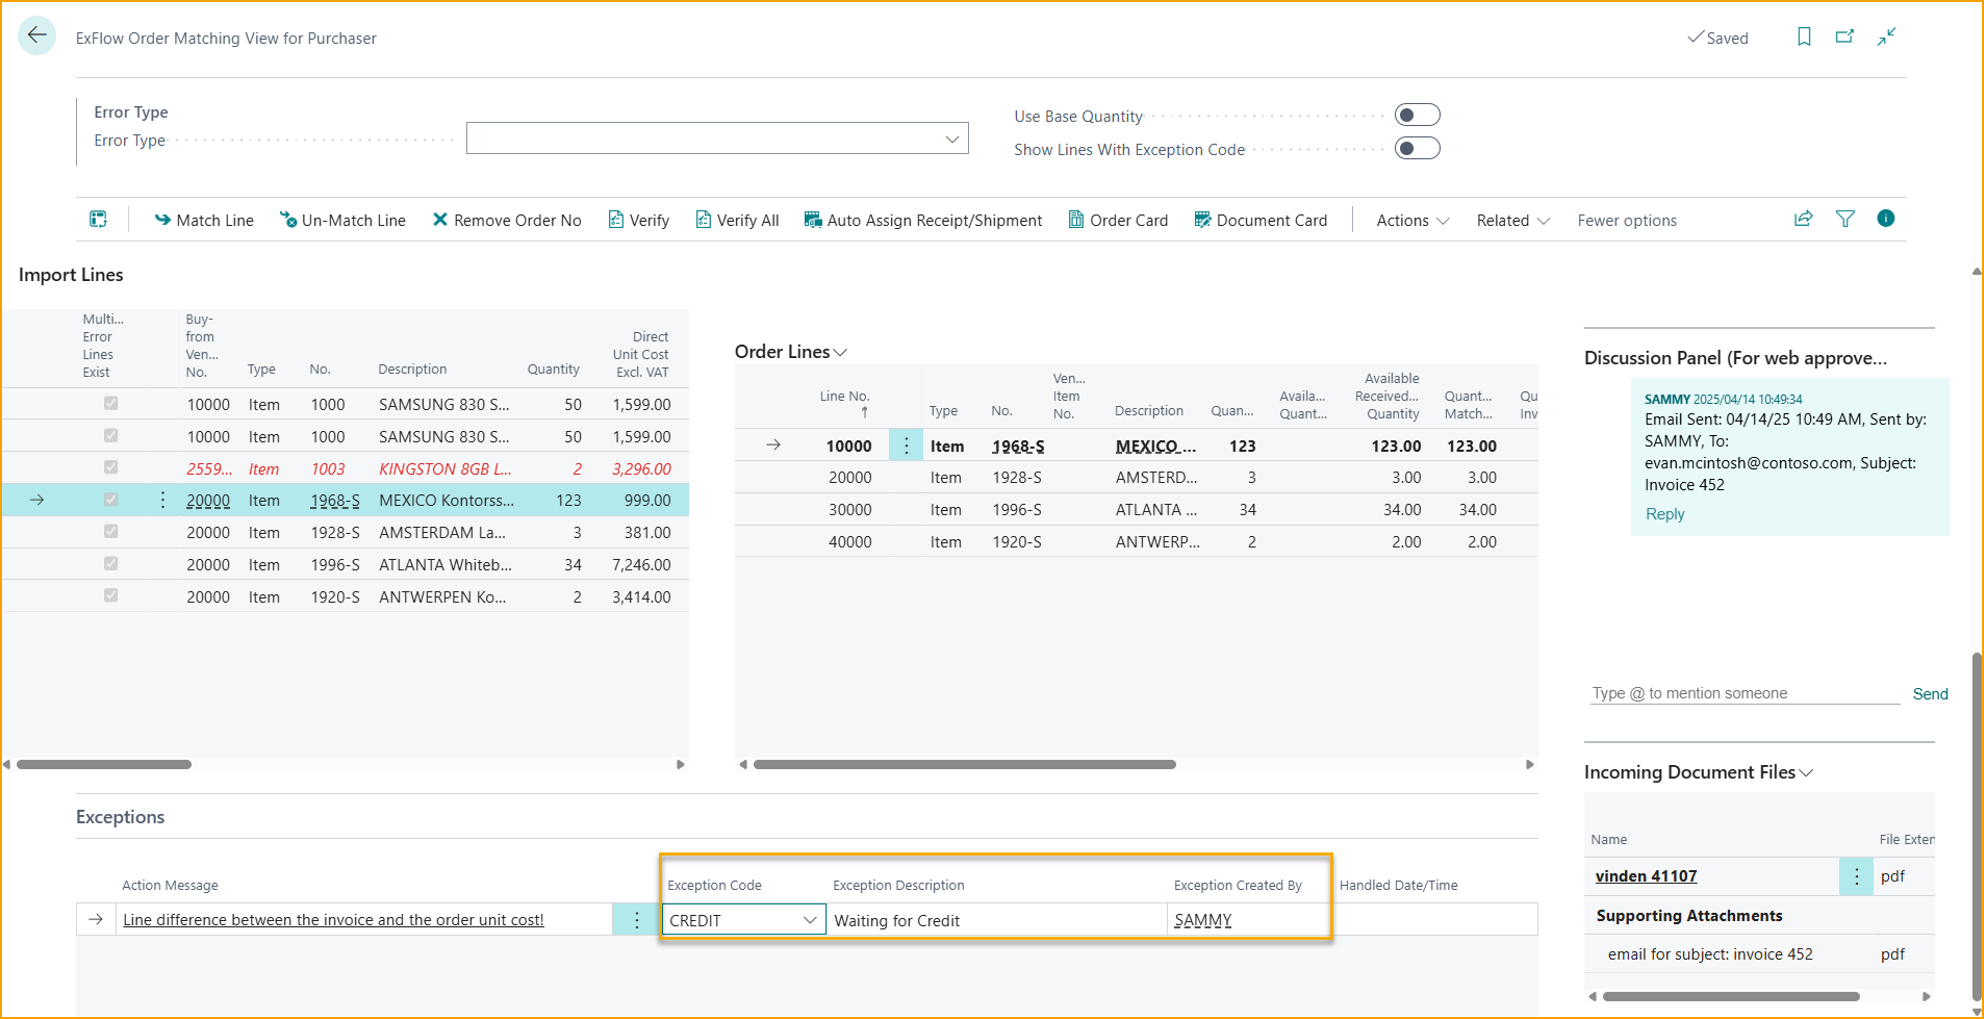Open the Actions menu
The height and width of the screenshot is (1019, 1984).
coord(1411,220)
